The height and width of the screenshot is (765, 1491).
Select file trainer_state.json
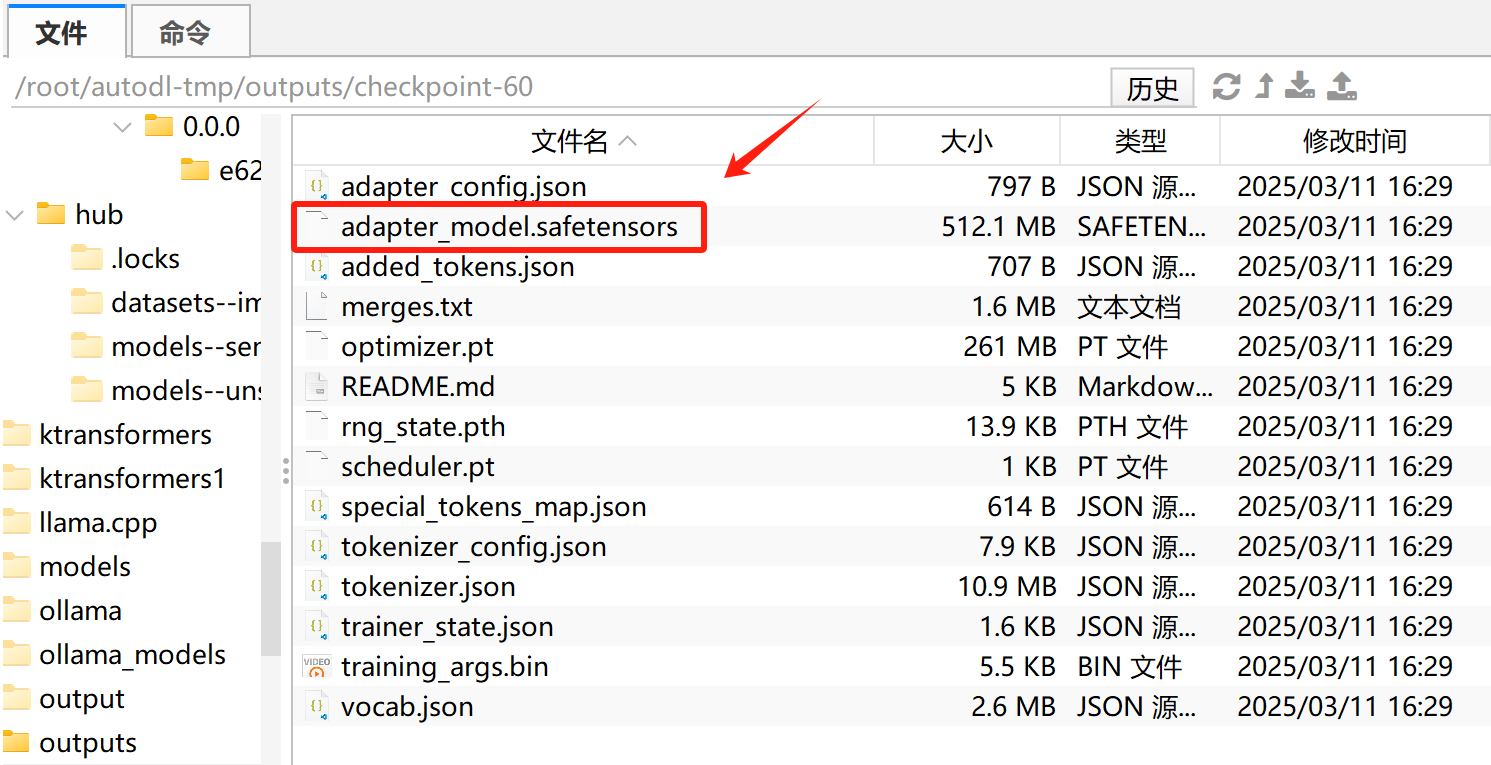447,626
